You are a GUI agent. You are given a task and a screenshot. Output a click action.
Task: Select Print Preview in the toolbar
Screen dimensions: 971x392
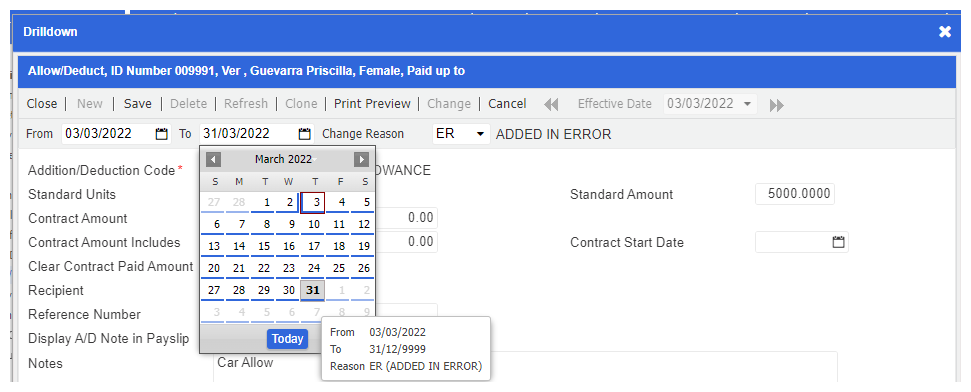(x=372, y=103)
